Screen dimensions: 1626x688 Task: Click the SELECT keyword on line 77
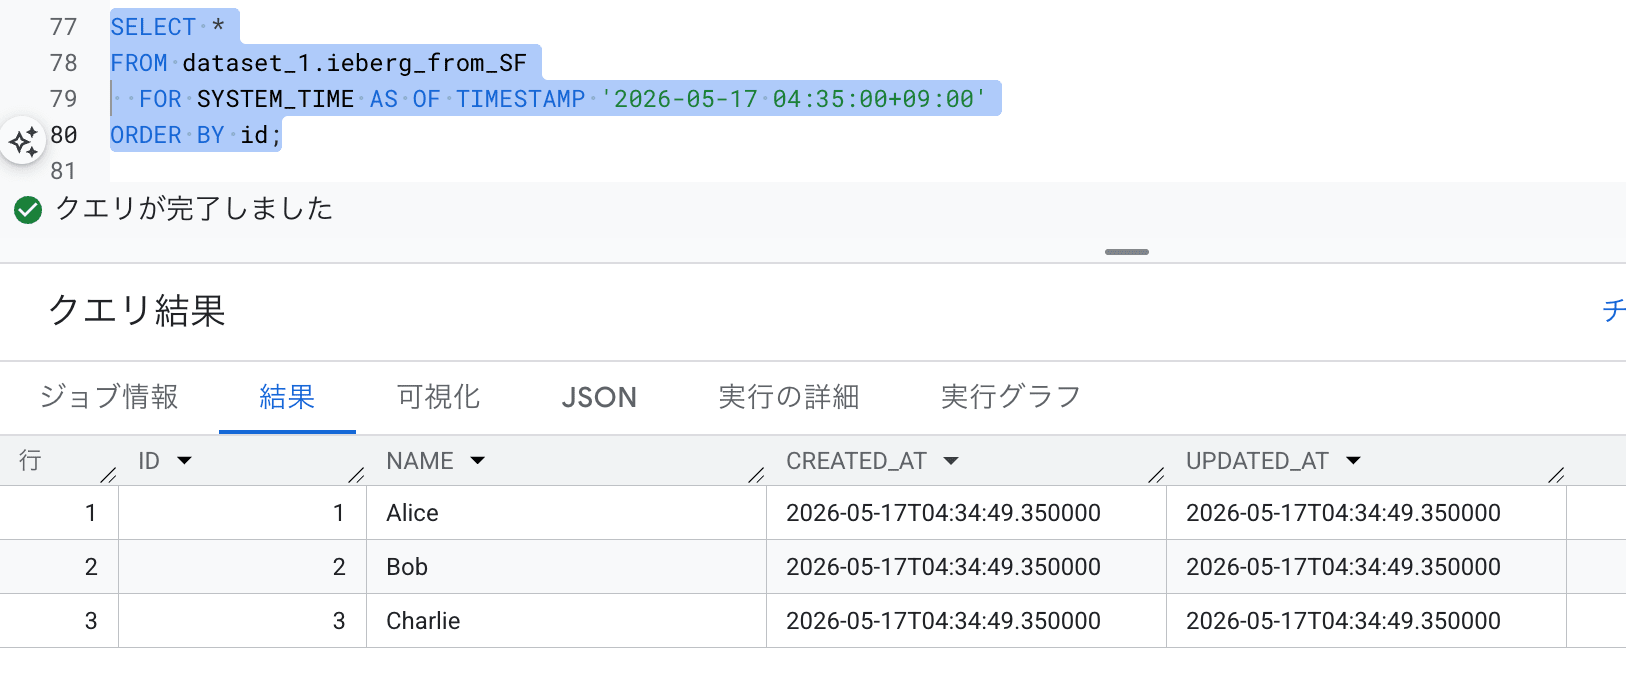[x=153, y=27]
